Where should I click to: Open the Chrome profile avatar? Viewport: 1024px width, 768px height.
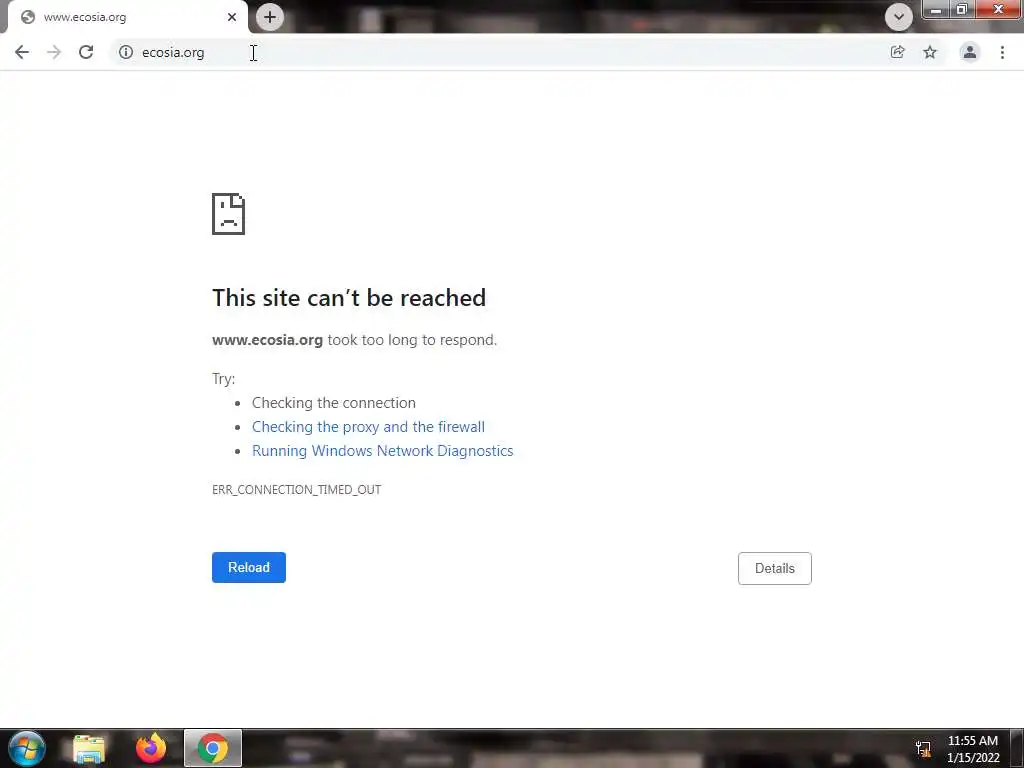(x=970, y=52)
